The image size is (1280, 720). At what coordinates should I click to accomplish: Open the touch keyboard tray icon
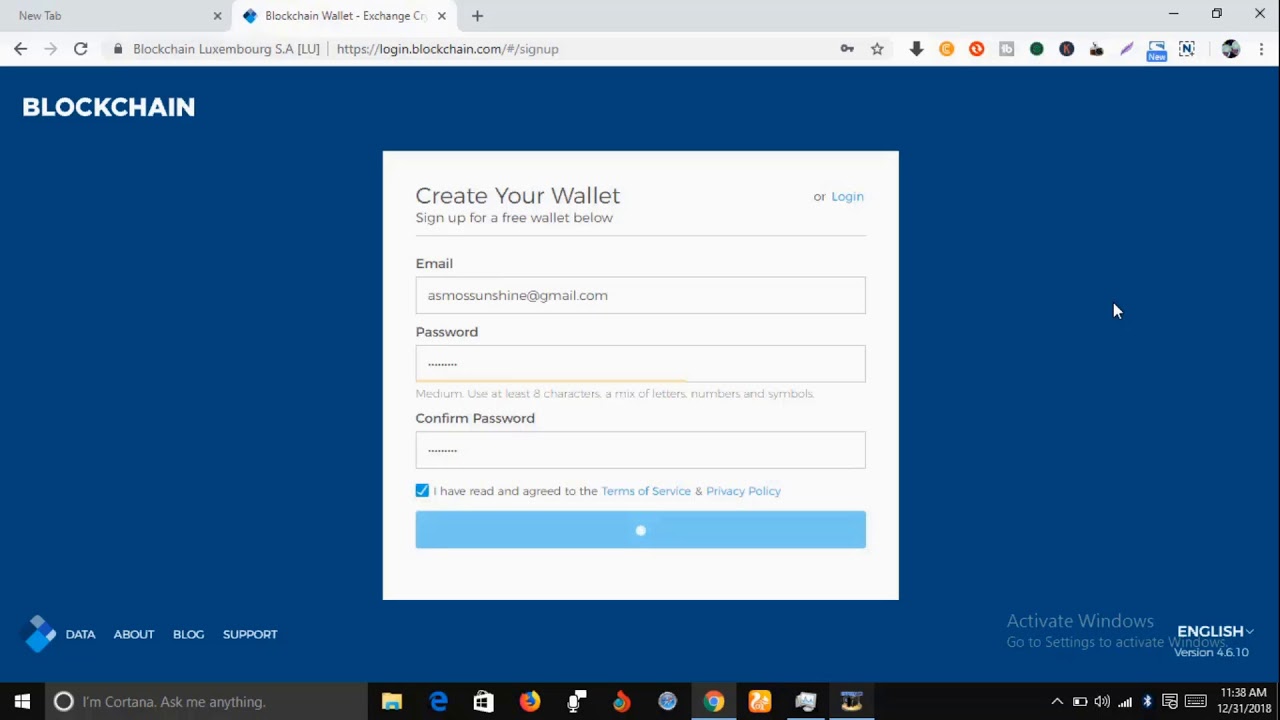coord(1195,702)
